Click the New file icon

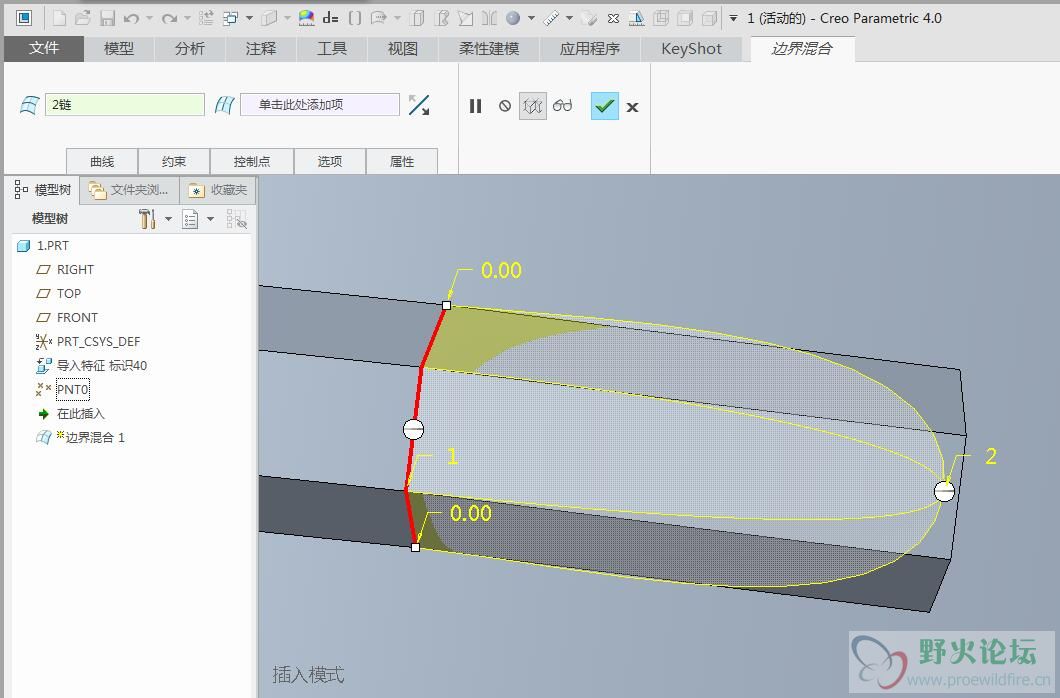[x=59, y=18]
